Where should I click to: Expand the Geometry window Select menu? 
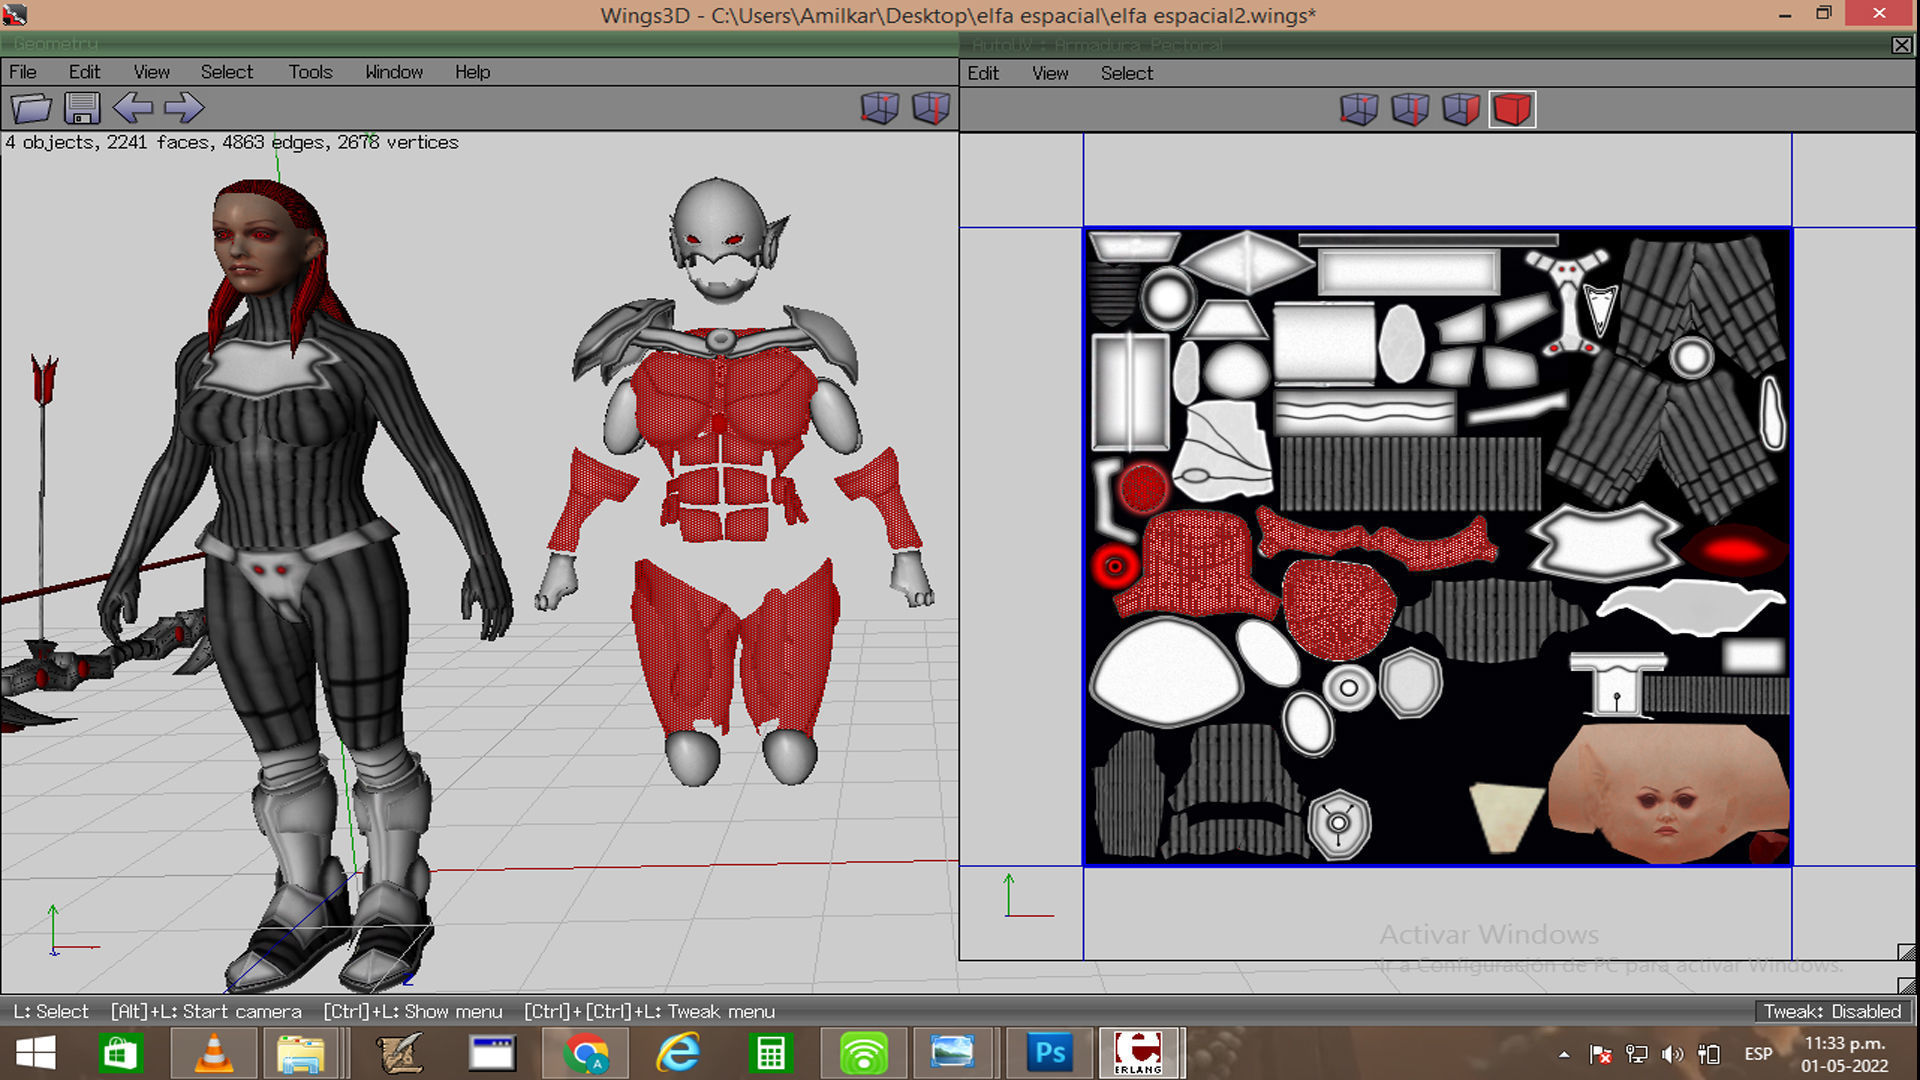point(227,72)
